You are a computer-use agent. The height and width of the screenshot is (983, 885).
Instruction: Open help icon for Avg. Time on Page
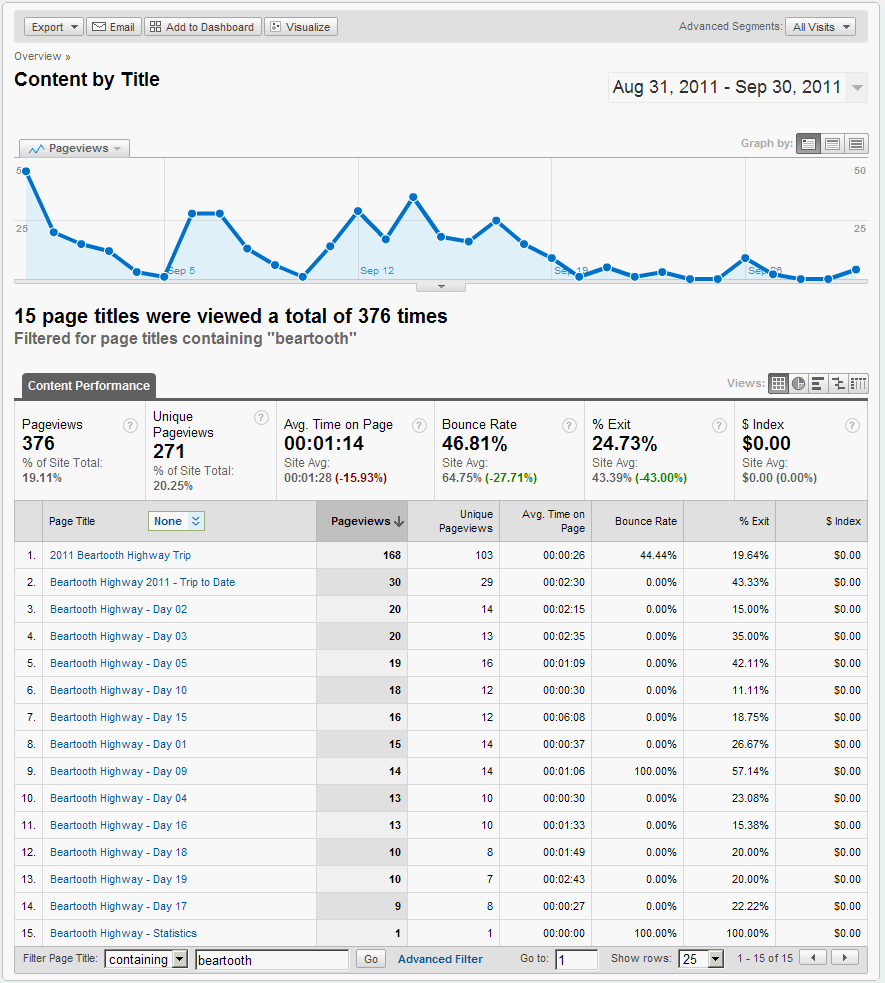click(419, 426)
